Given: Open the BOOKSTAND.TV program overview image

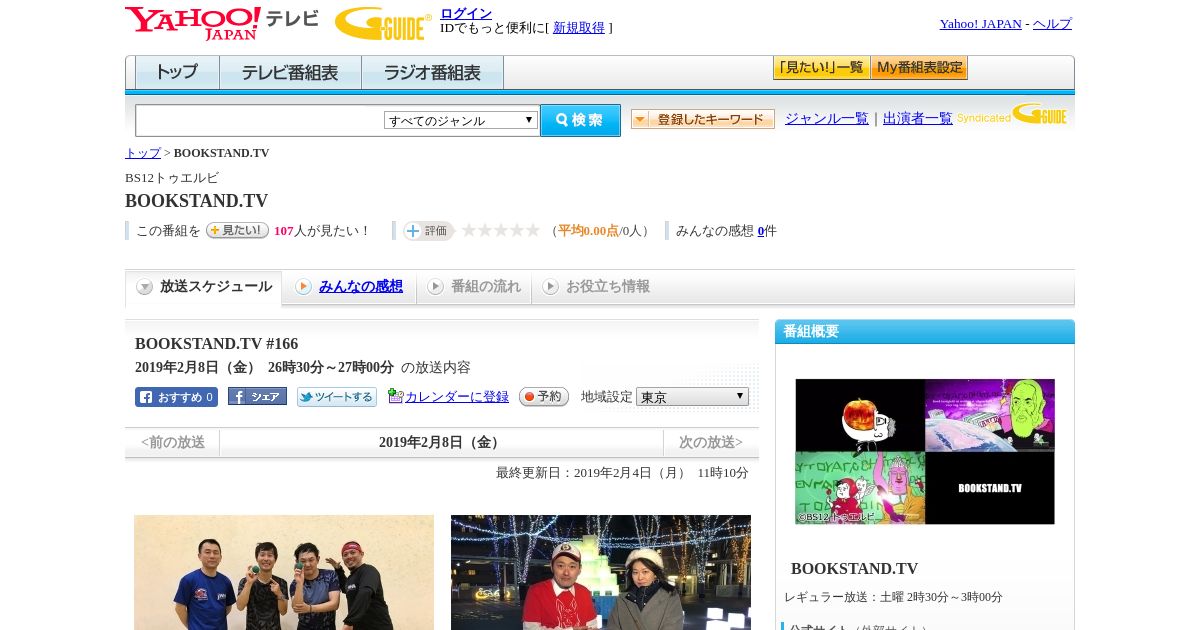Looking at the screenshot, I should click(x=925, y=451).
